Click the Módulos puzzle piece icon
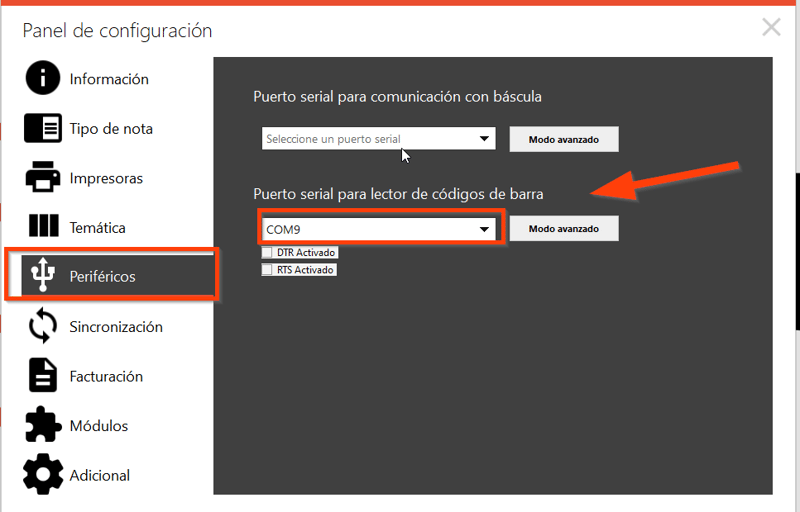 43,424
